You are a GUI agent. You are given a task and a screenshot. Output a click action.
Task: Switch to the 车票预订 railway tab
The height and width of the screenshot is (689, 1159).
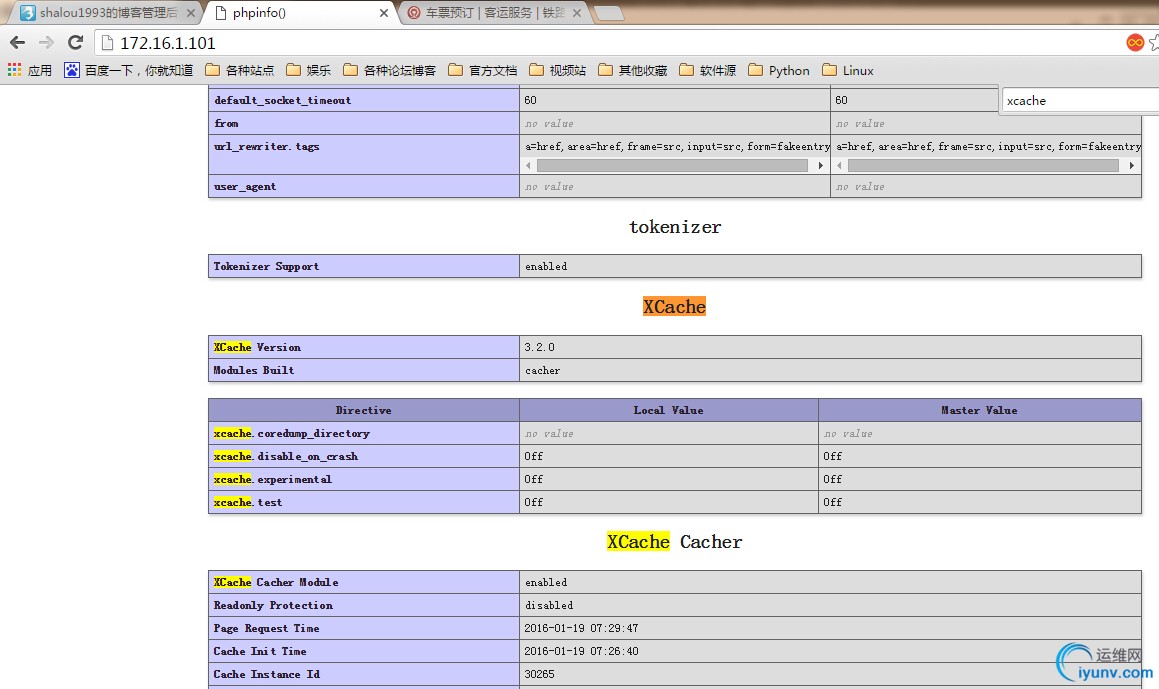495,13
